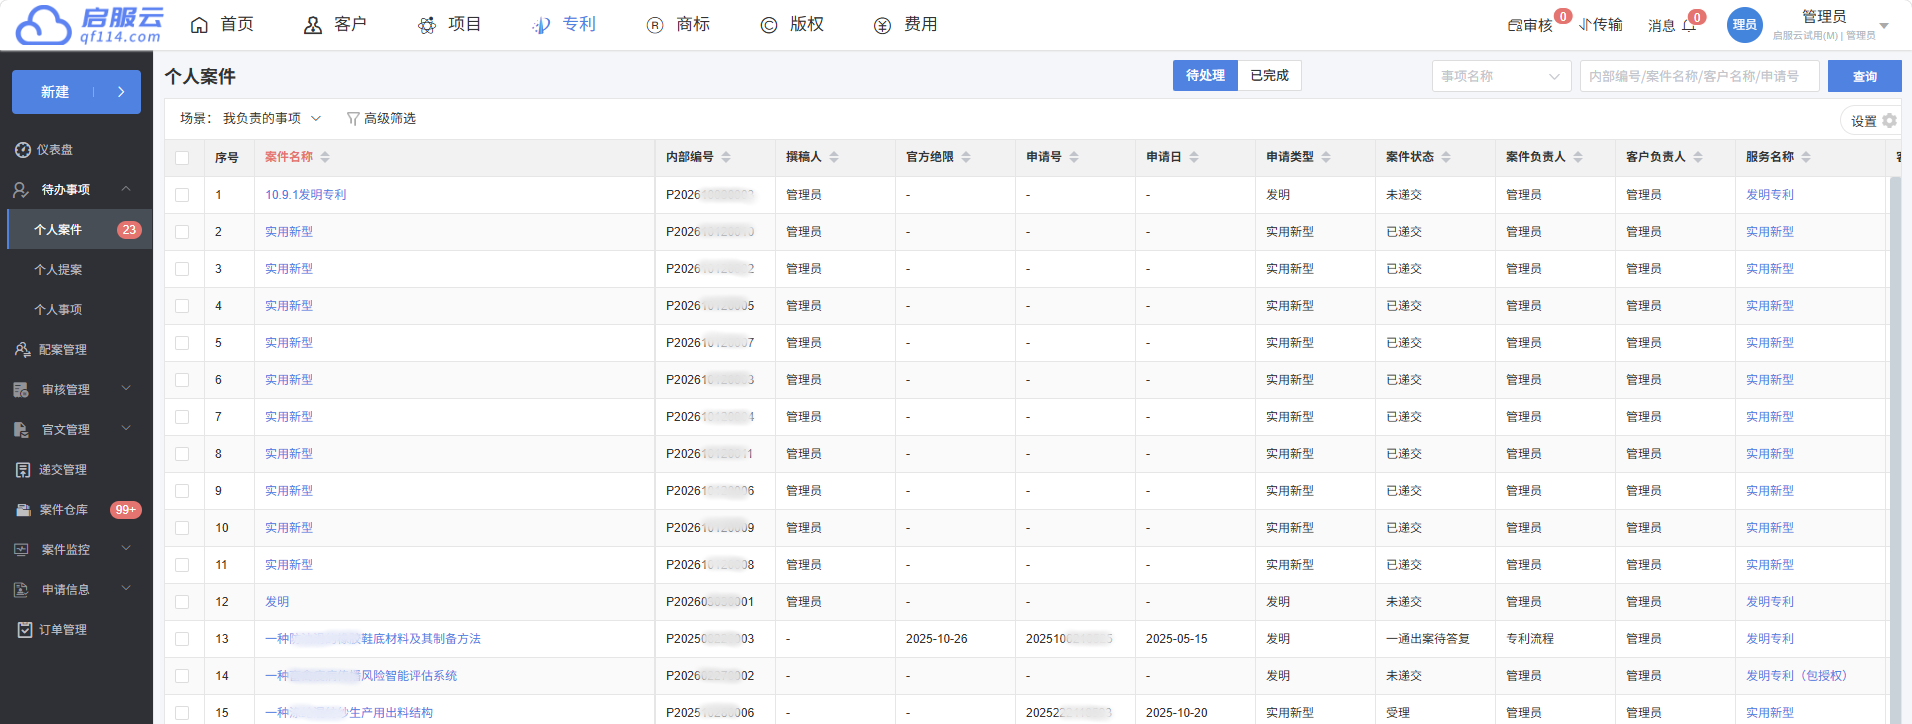Image resolution: width=1912 pixels, height=724 pixels.
Task: Click the 申请信息 sidebar icon
Action: click(21, 590)
